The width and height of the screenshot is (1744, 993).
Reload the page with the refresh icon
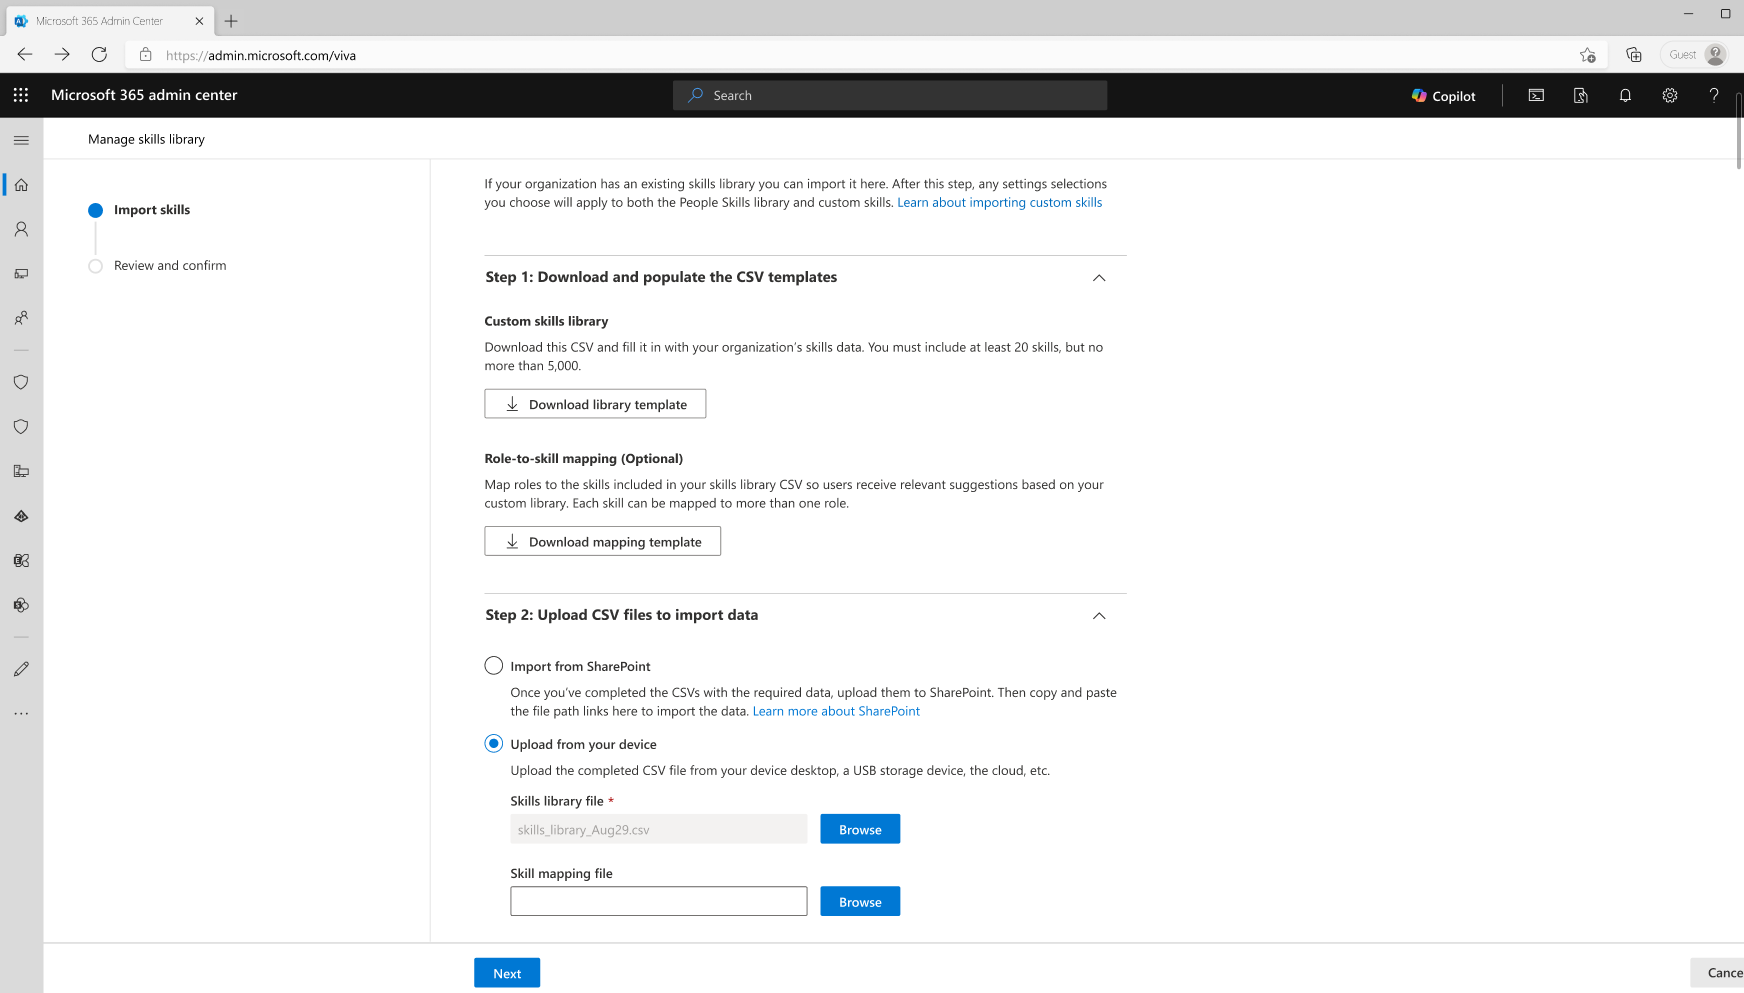point(99,54)
